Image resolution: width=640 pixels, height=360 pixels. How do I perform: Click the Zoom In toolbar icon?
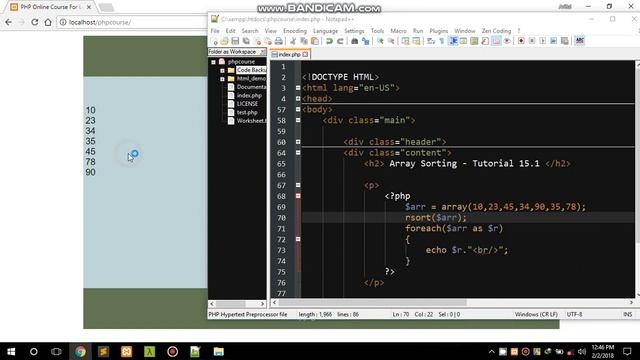pyautogui.click(x=380, y=41)
